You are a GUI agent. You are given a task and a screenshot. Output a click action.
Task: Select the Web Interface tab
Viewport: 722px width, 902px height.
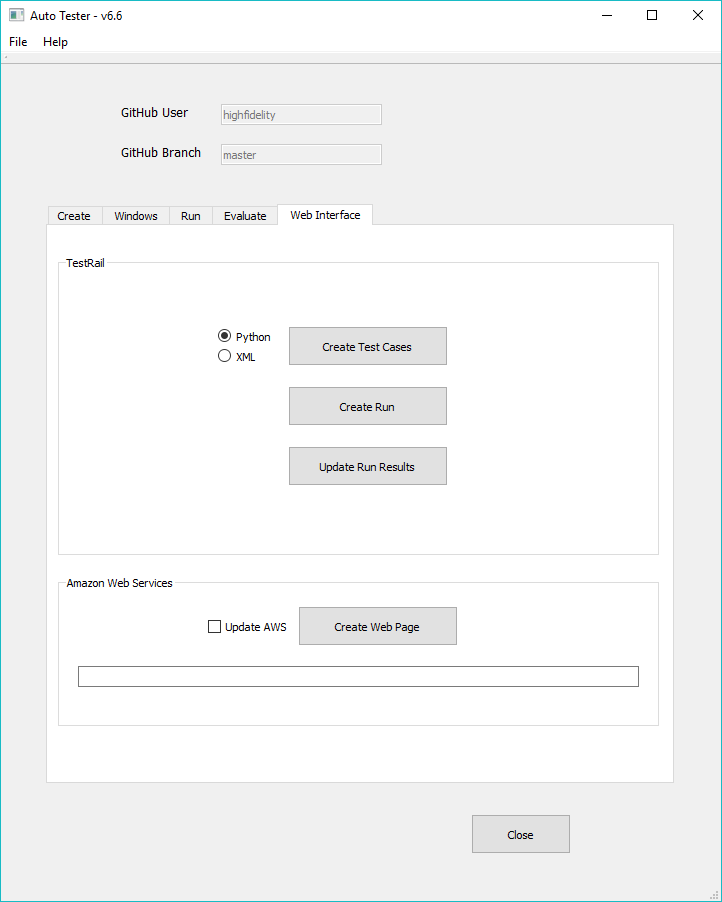[x=325, y=215]
